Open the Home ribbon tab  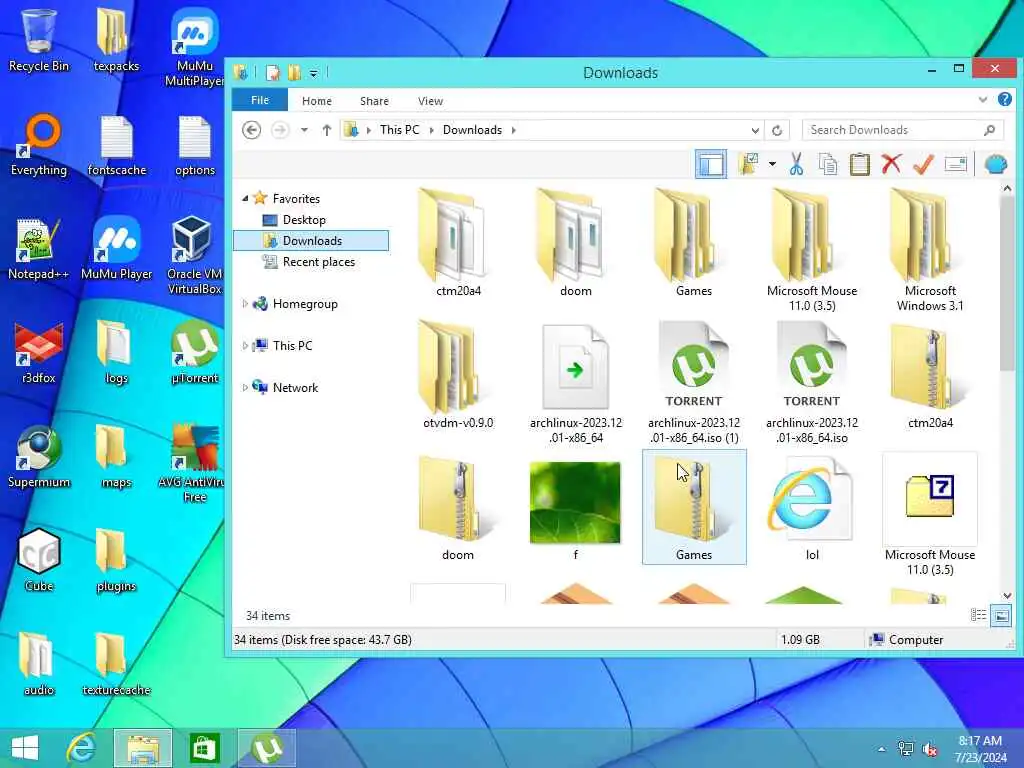[x=317, y=101]
